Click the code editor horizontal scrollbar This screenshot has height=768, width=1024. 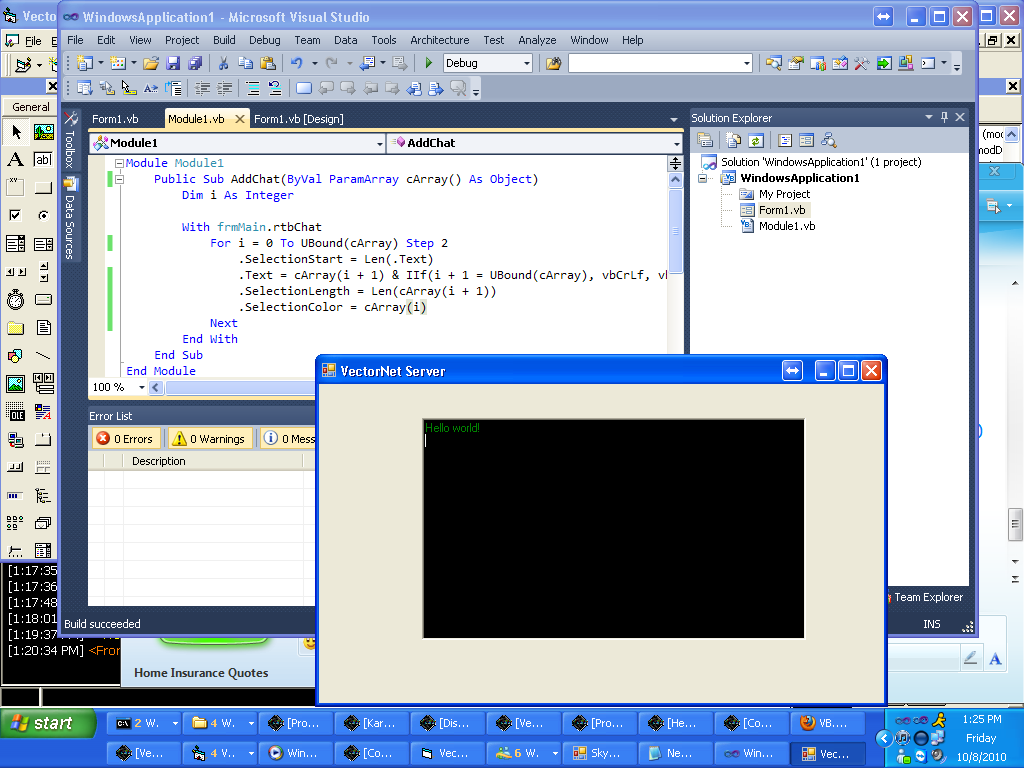tap(240, 387)
